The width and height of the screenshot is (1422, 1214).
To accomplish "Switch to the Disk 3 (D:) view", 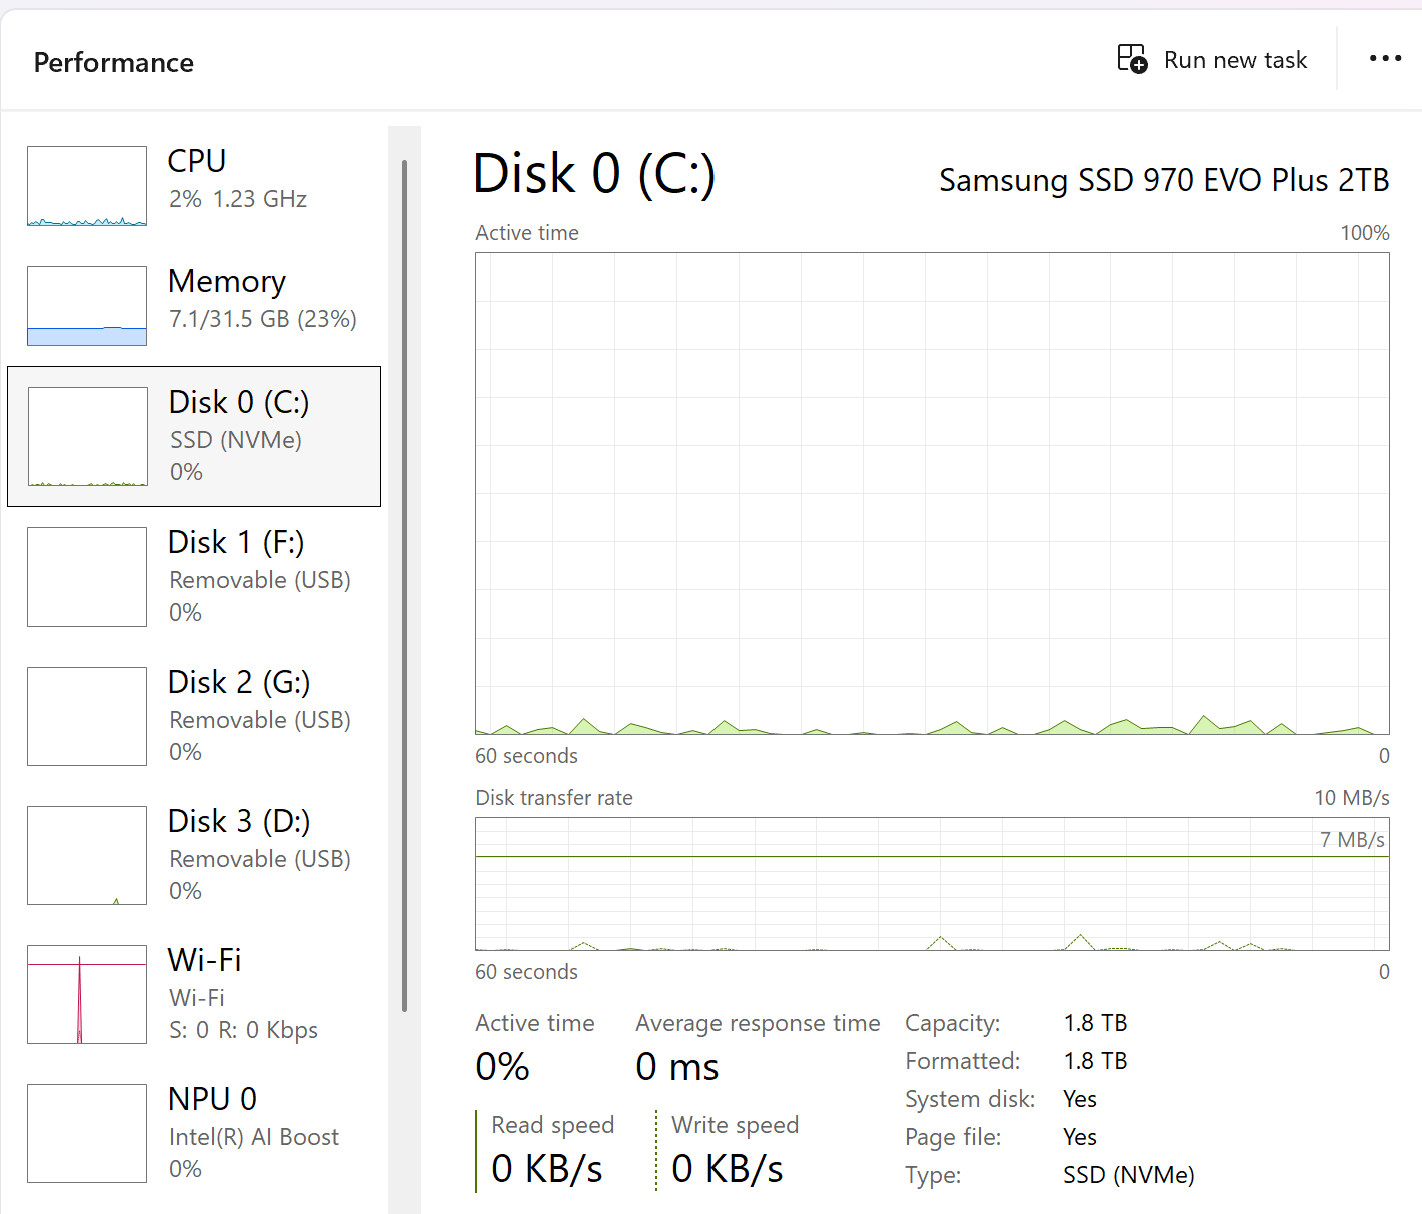I will click(194, 855).
